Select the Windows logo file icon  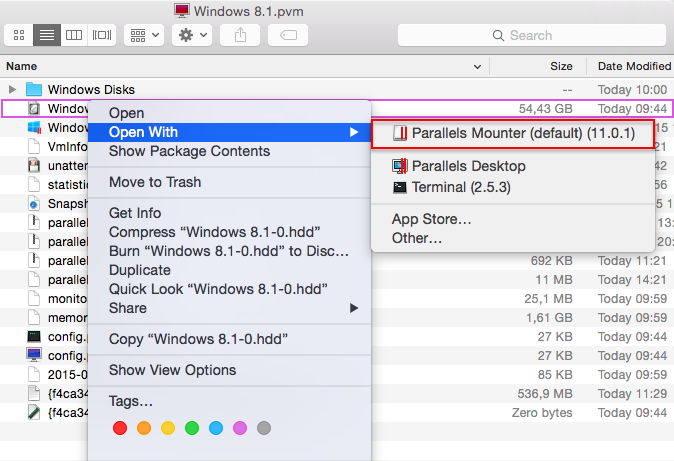tap(34, 127)
